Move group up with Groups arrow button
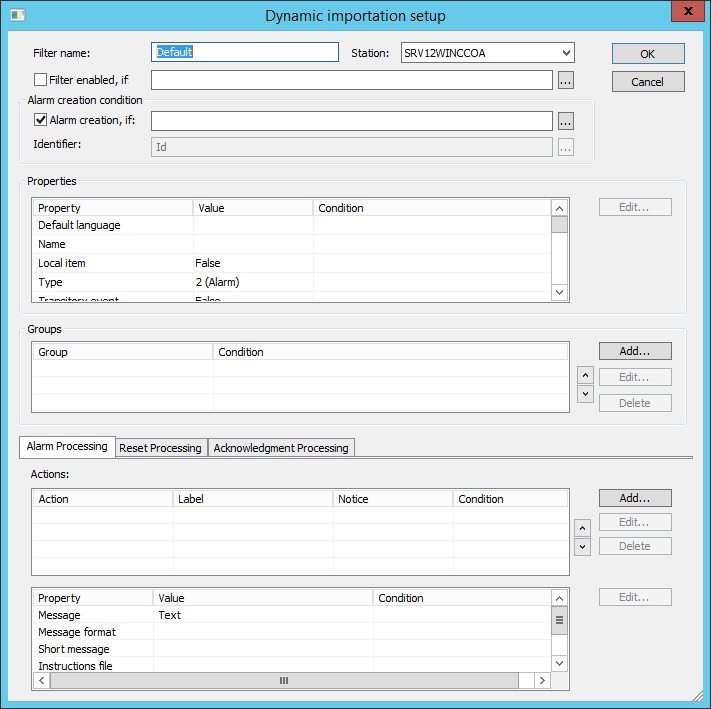Image resolution: width=711 pixels, height=709 pixels. (x=585, y=375)
